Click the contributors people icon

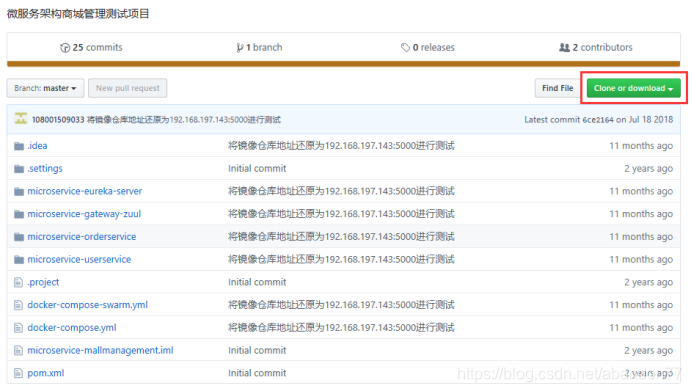[564, 47]
